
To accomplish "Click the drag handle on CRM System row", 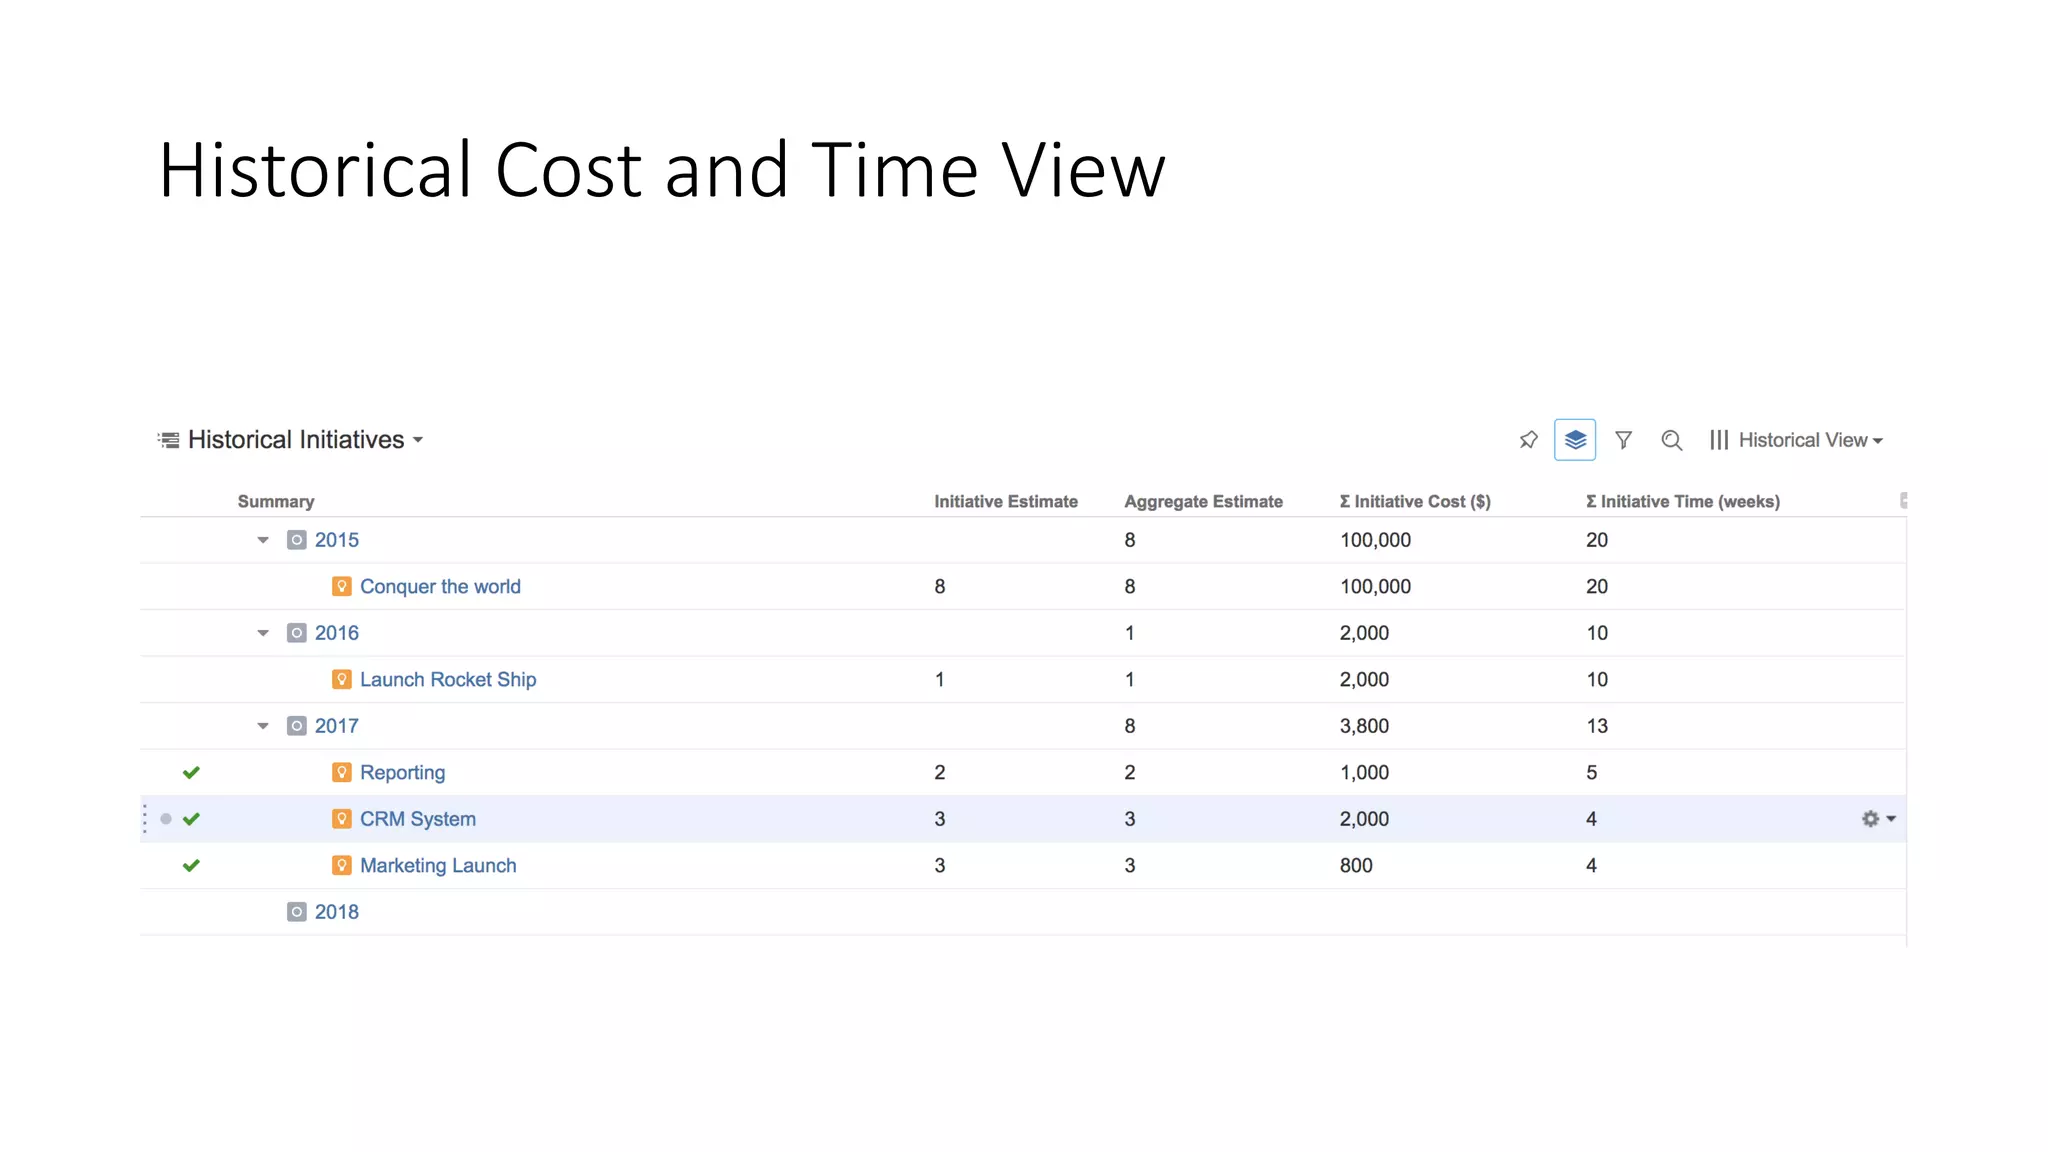I will coord(145,819).
